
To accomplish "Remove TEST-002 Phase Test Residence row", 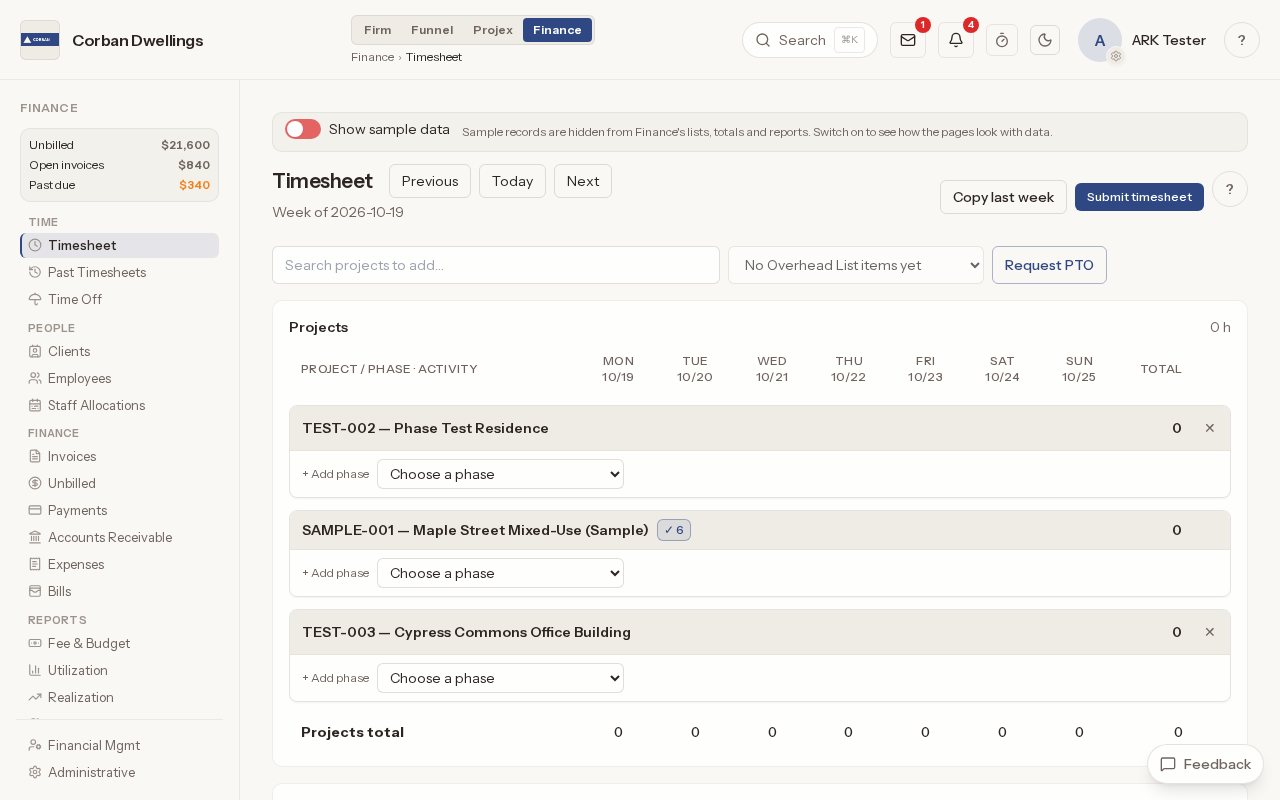I will [1210, 428].
